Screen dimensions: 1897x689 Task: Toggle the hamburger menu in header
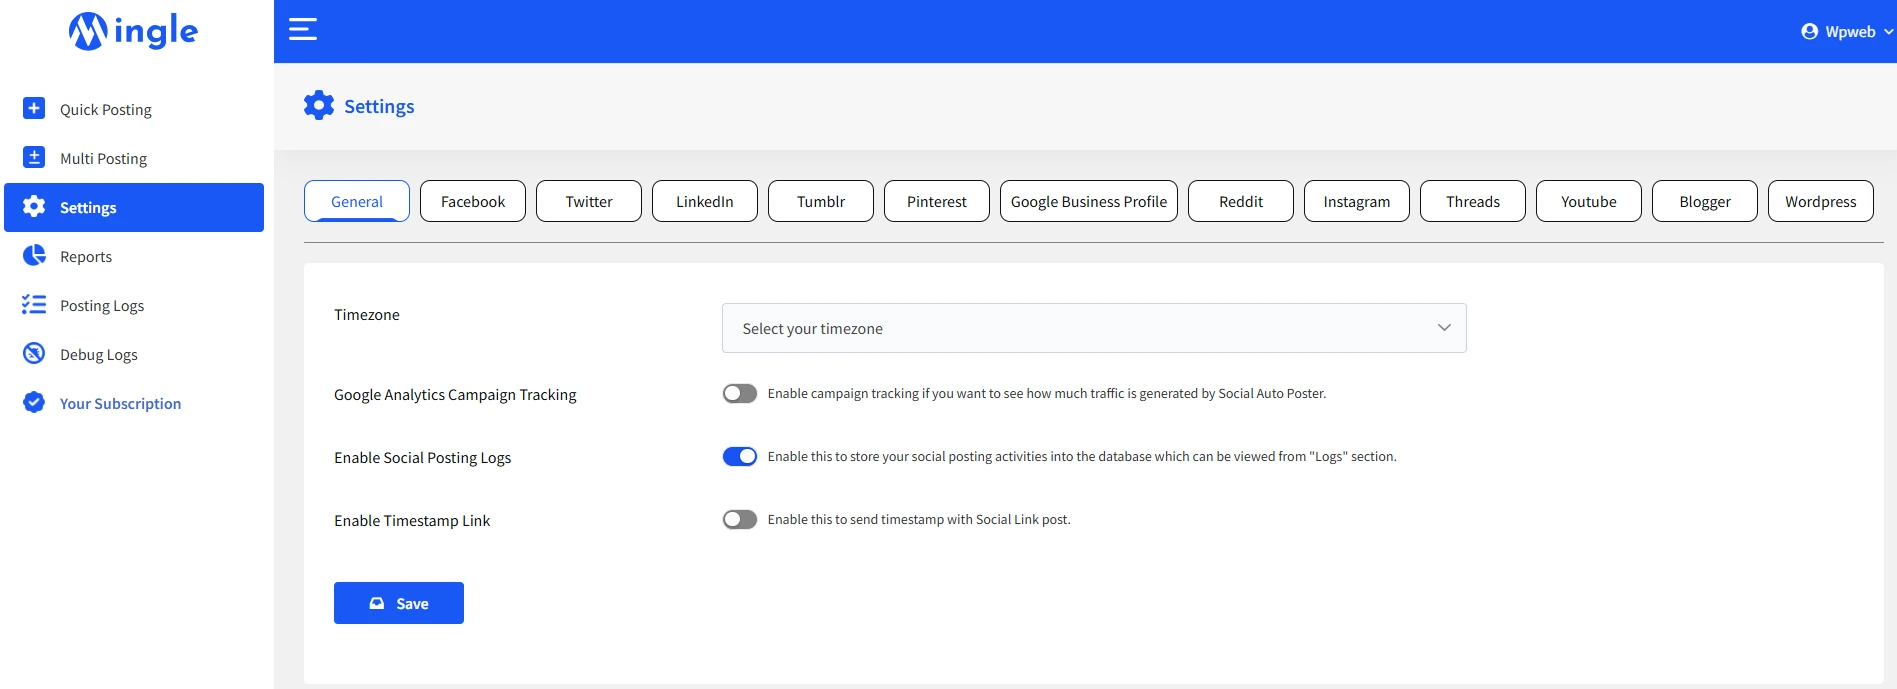point(303,30)
